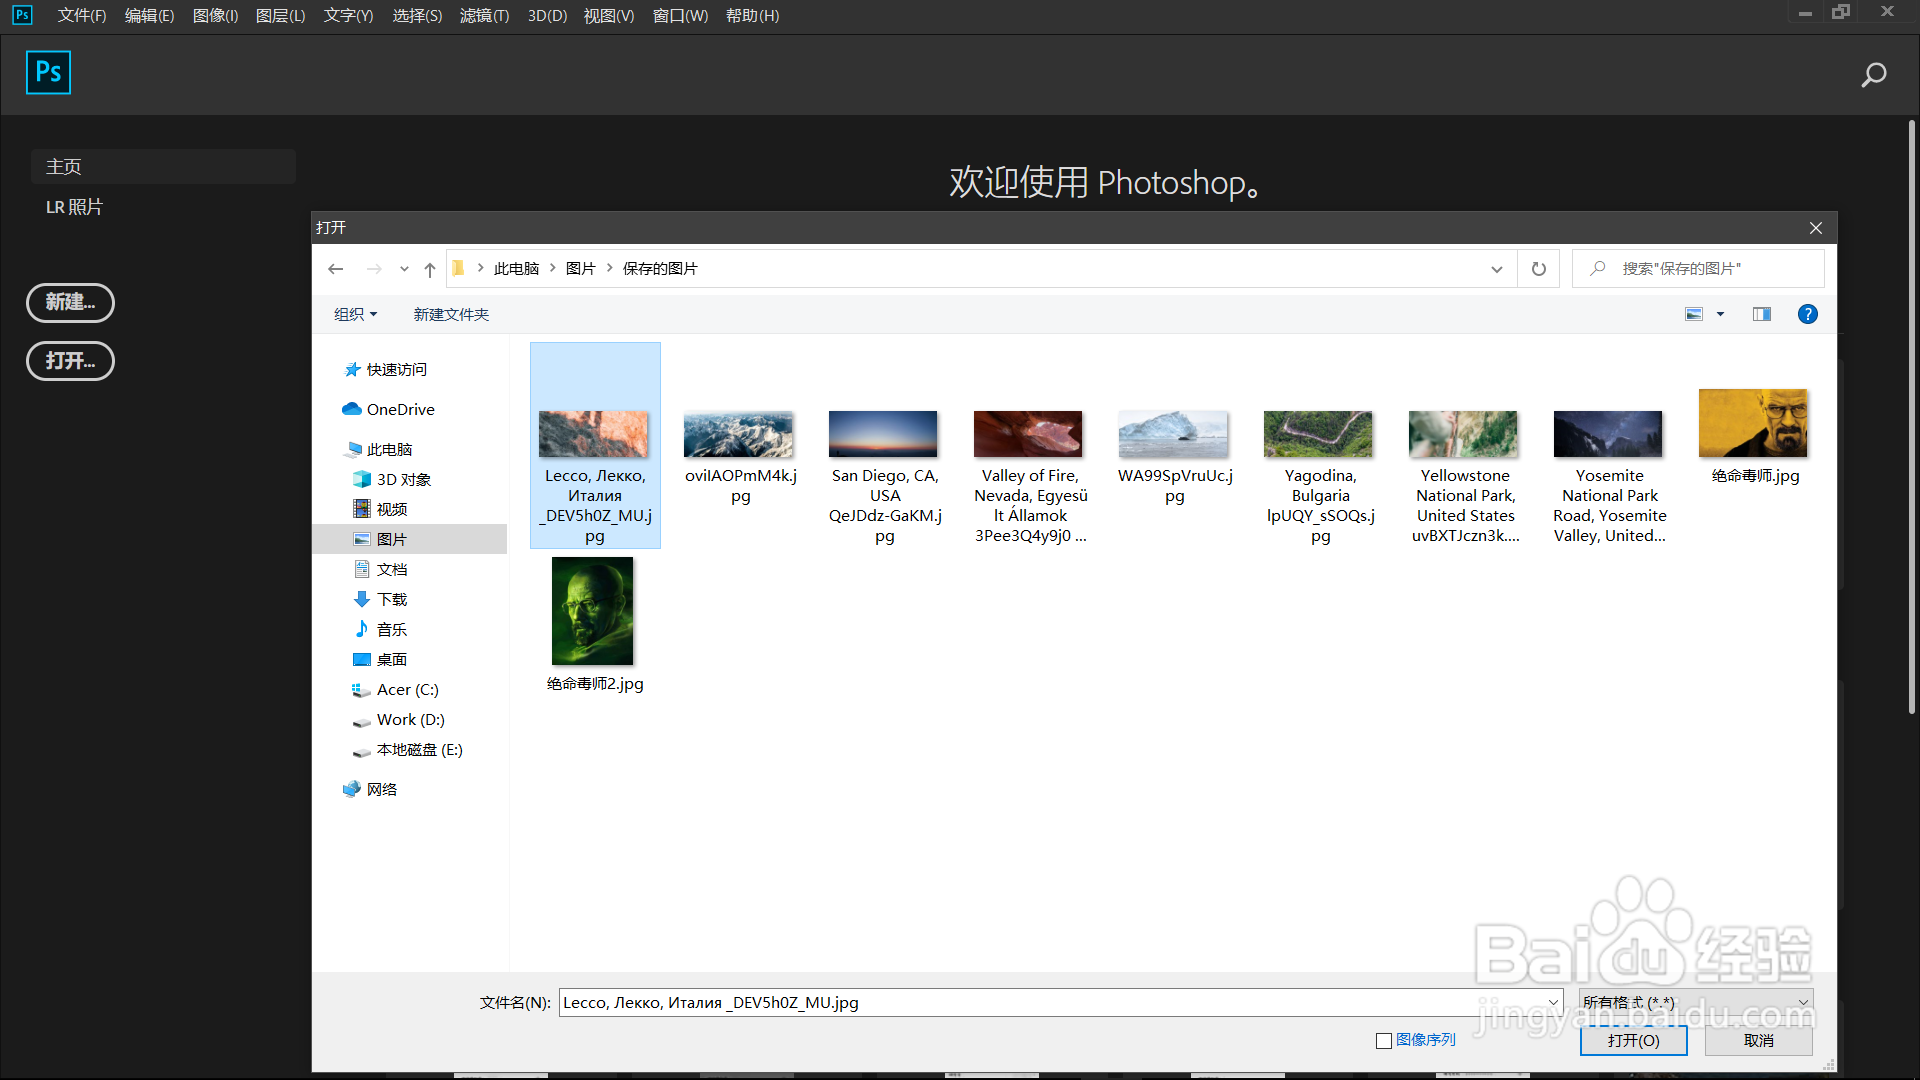Open the 帮助(H) menu
The image size is (1920, 1080).
(x=752, y=15)
